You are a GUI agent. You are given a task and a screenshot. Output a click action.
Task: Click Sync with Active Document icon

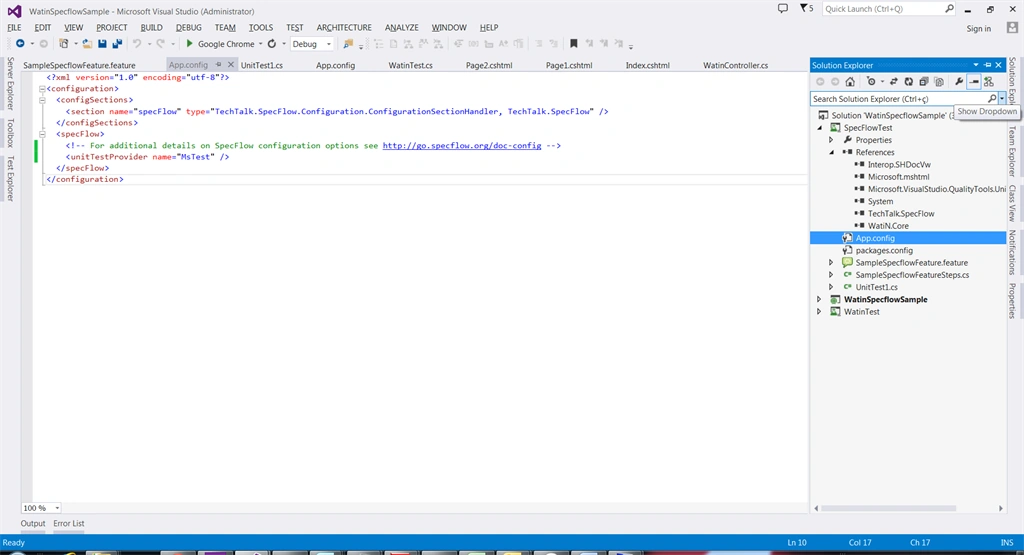pyautogui.click(x=893, y=82)
